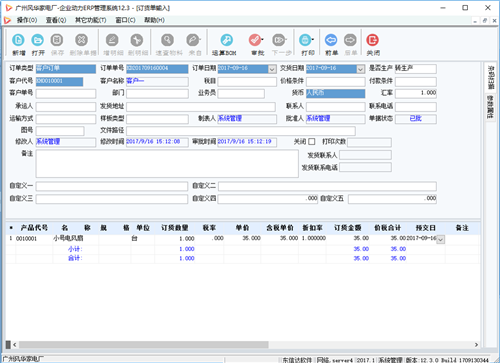Open the 预交日 dropdown in the grid row

pos(440,239)
